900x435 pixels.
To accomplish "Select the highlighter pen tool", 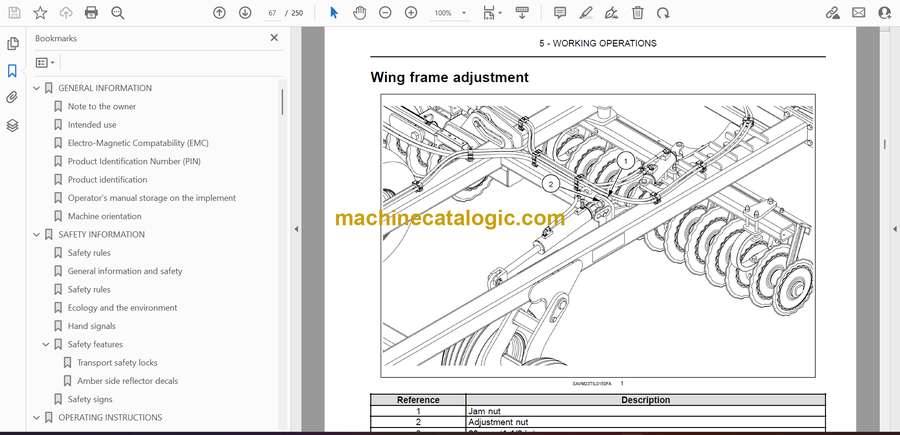I will (x=586, y=13).
